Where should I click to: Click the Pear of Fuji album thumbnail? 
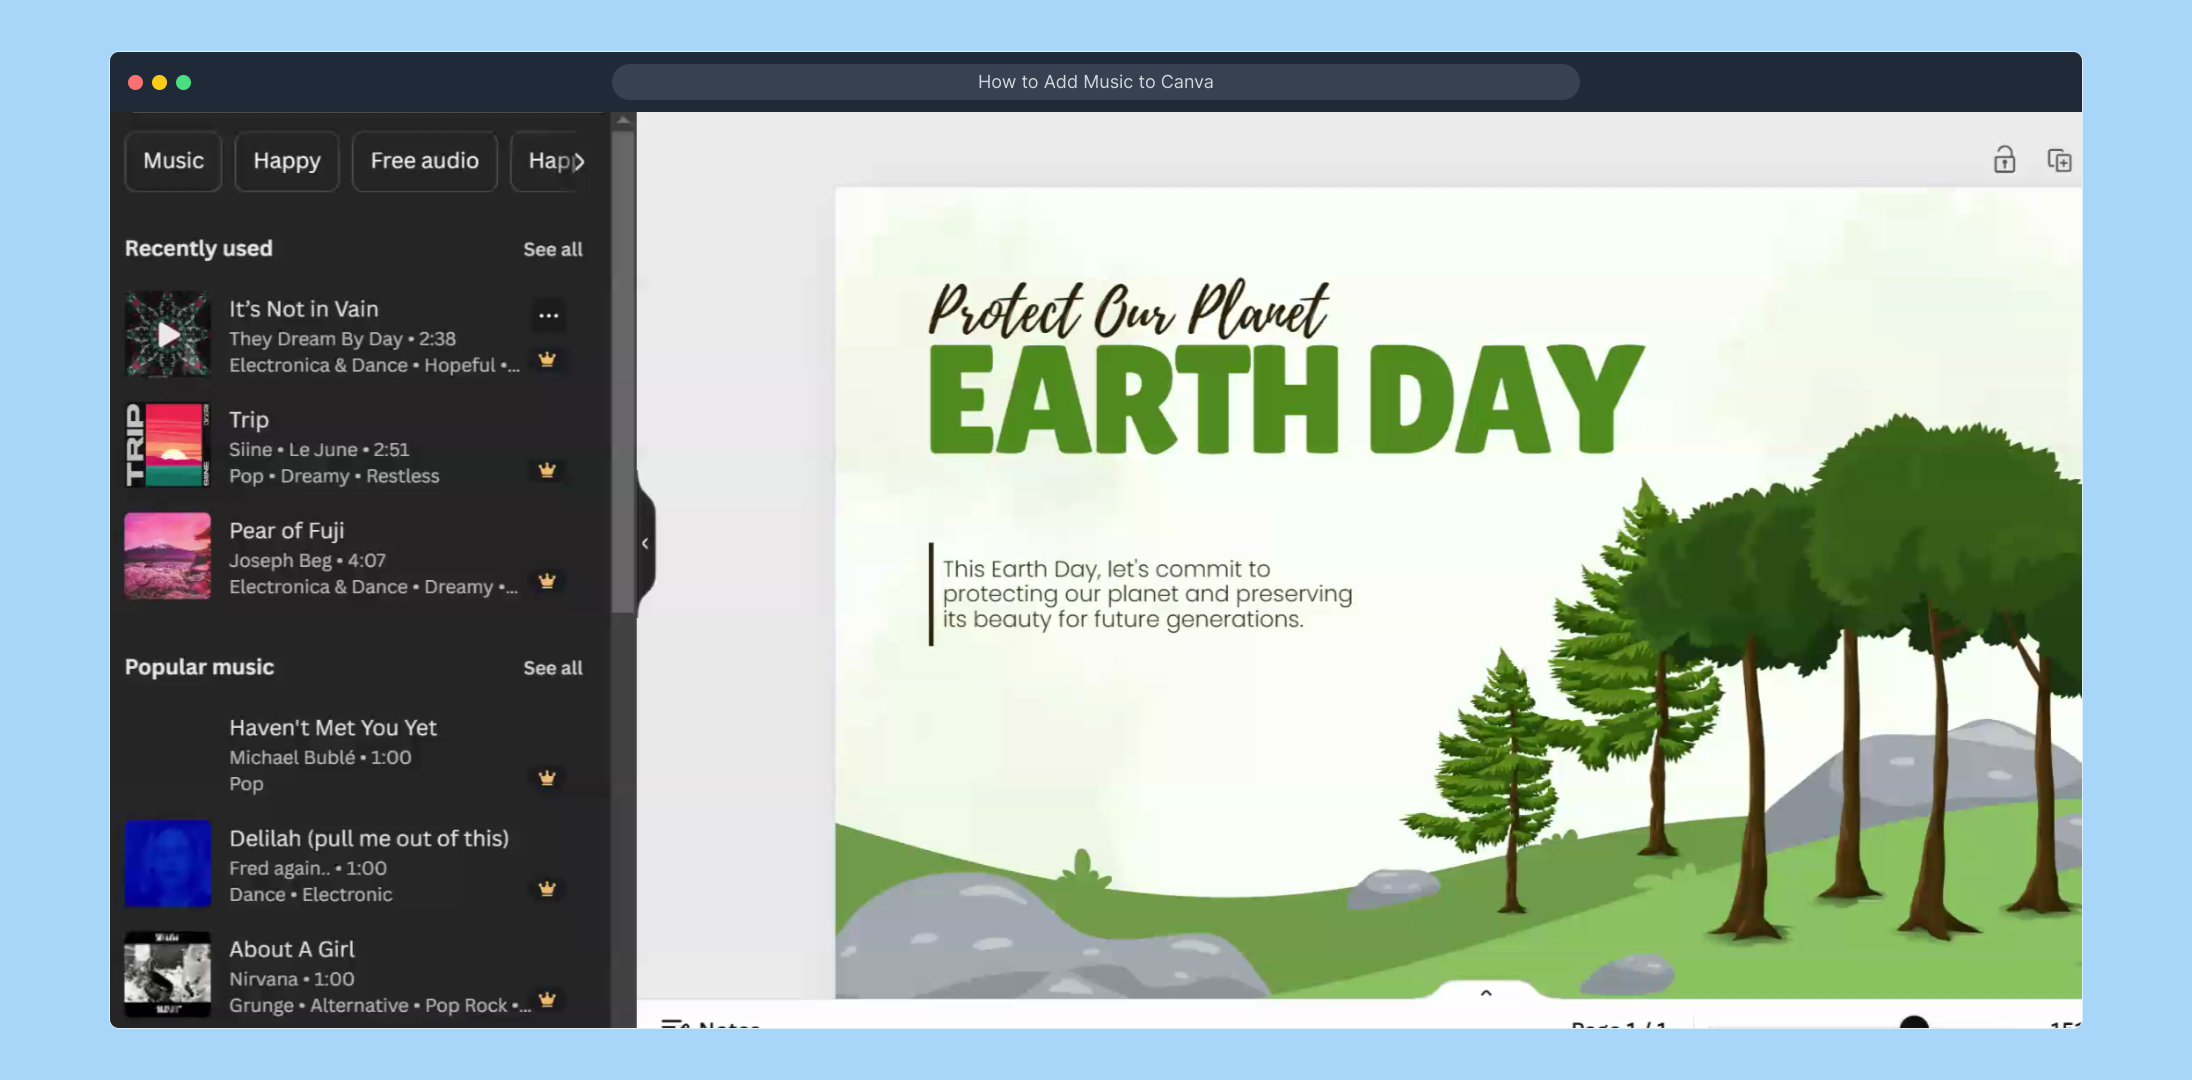[x=168, y=556]
